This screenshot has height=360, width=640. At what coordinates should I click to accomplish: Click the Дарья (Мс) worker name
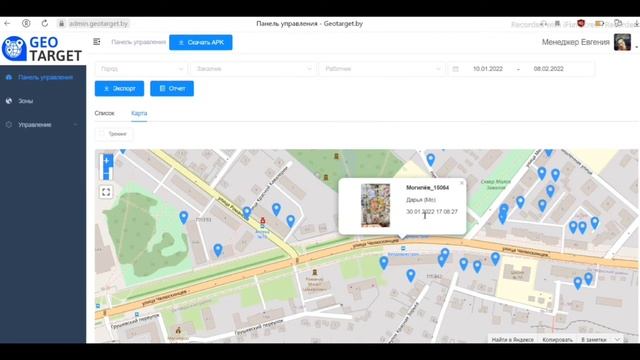coord(421,200)
